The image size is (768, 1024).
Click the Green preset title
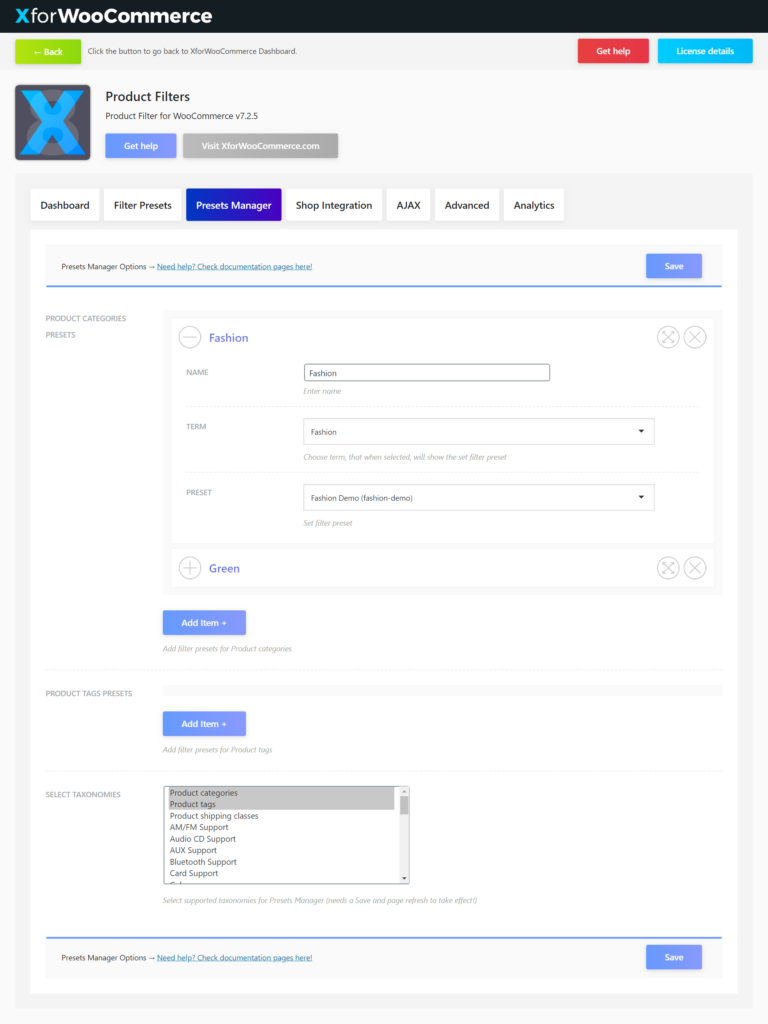coord(224,568)
